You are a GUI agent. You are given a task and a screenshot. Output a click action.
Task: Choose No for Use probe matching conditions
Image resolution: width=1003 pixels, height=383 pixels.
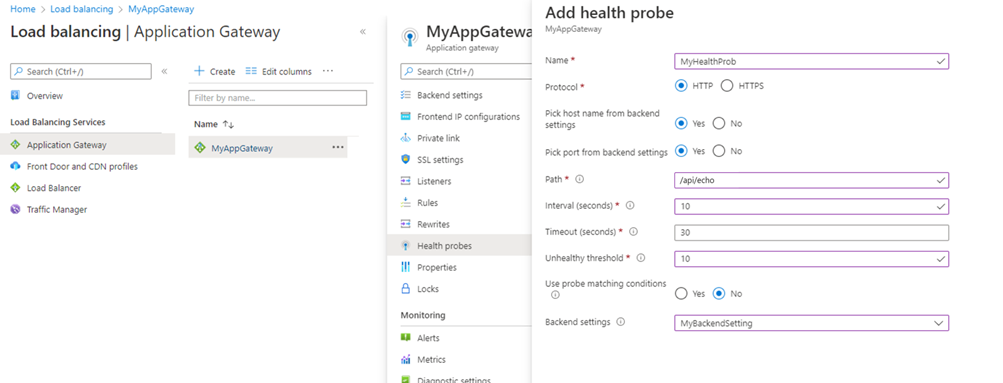[719, 293]
